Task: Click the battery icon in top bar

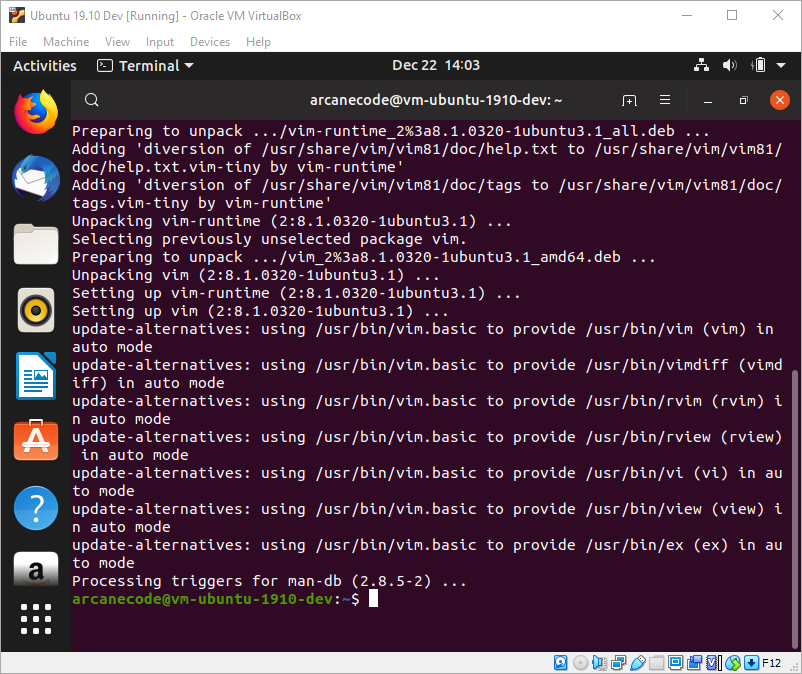Action: pyautogui.click(x=758, y=65)
